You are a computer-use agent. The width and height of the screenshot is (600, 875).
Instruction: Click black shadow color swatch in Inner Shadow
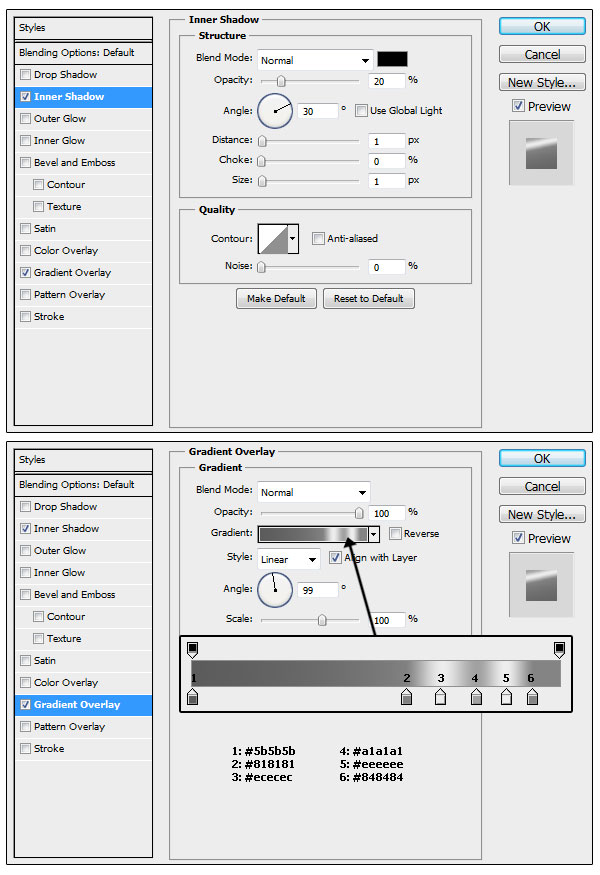pyautogui.click(x=392, y=59)
